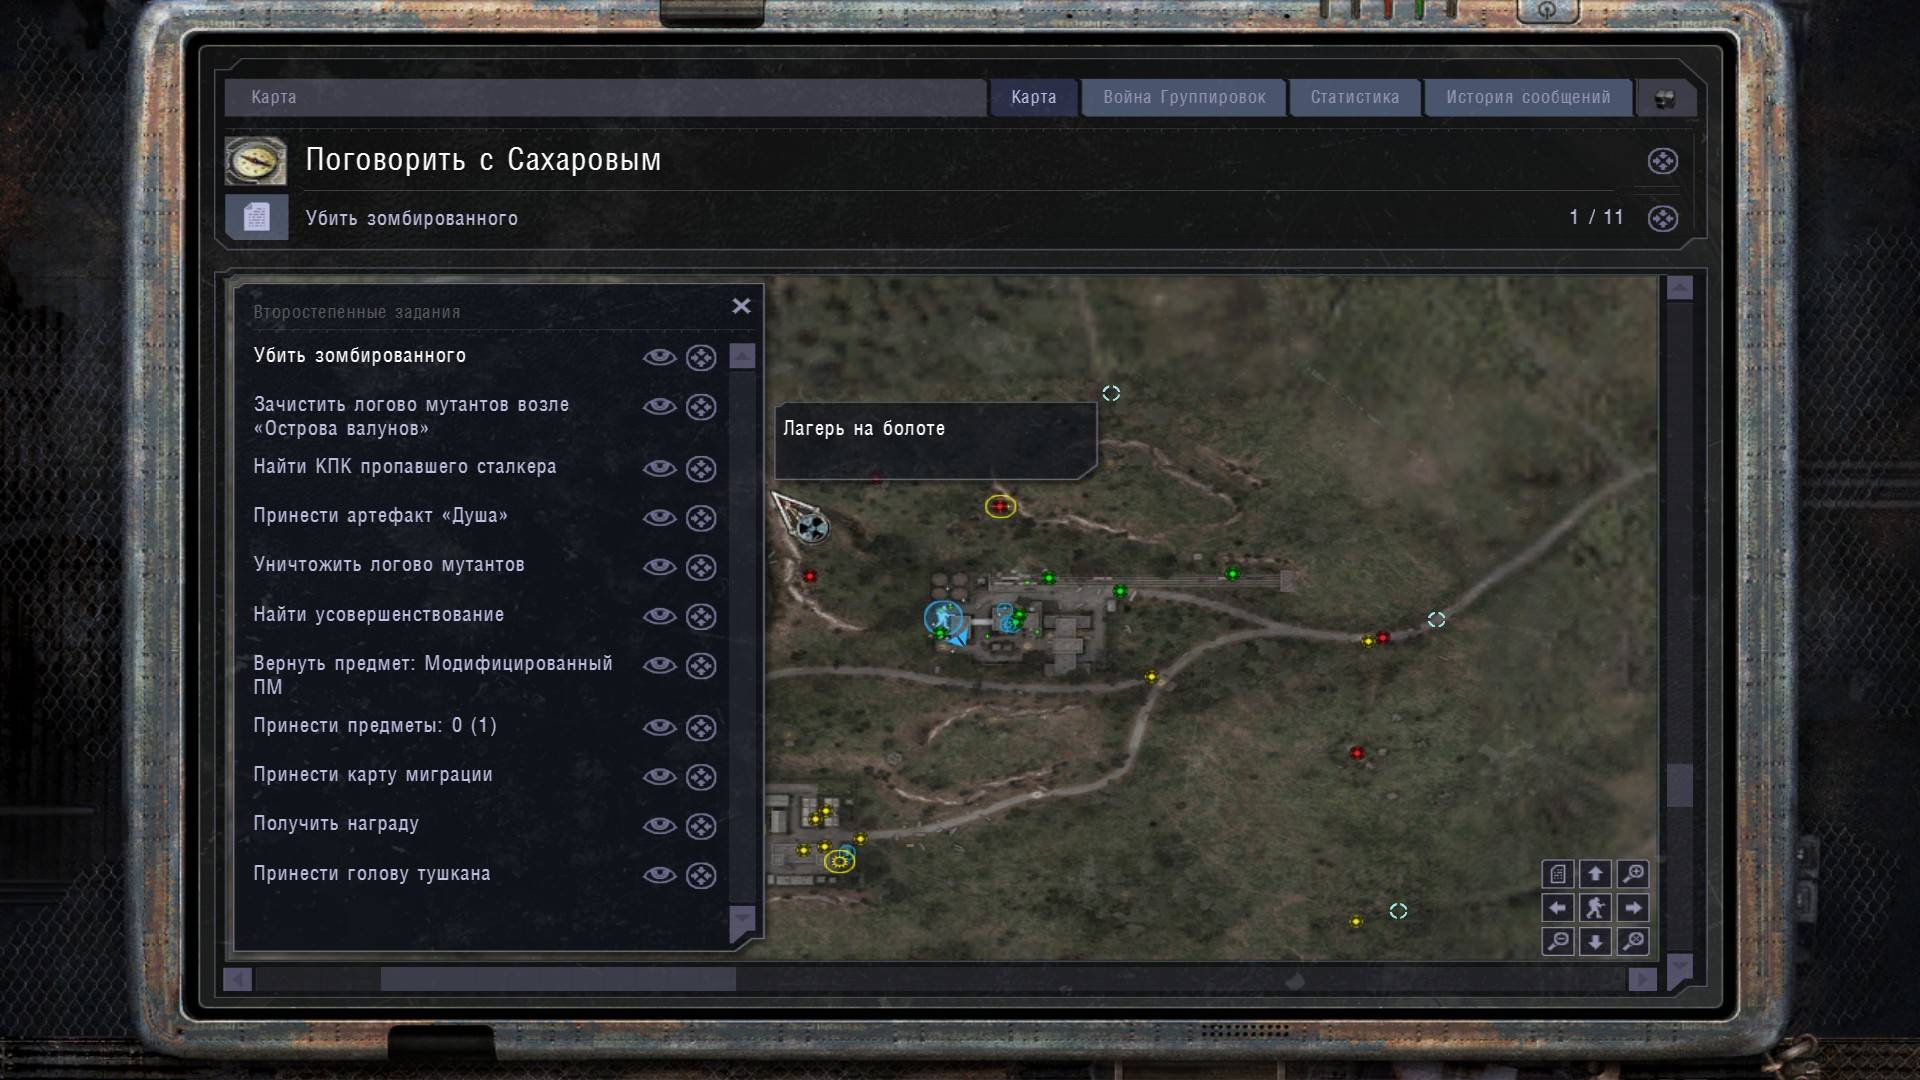The height and width of the screenshot is (1080, 1920).
Task: Toggle visibility of Вернуть предмет Модифицированный ПМ
Action: coord(659,665)
